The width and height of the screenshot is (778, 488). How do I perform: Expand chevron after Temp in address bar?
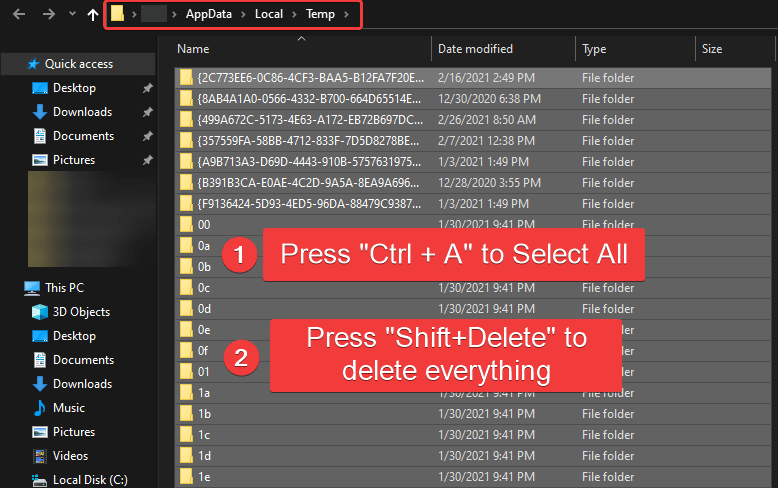coord(346,14)
